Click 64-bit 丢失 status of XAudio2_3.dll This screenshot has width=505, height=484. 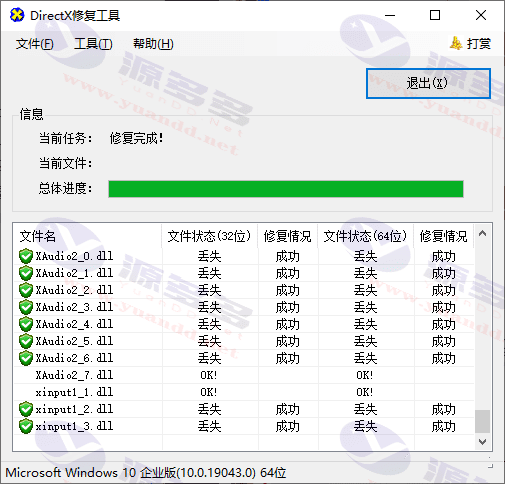[365, 307]
